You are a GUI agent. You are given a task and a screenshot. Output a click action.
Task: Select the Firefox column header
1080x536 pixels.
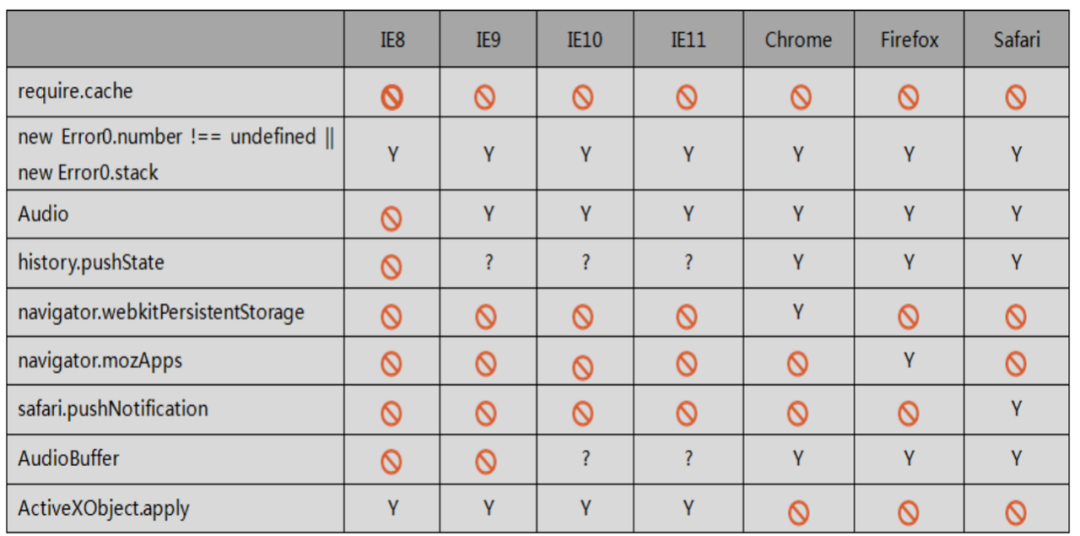pyautogui.click(x=909, y=40)
